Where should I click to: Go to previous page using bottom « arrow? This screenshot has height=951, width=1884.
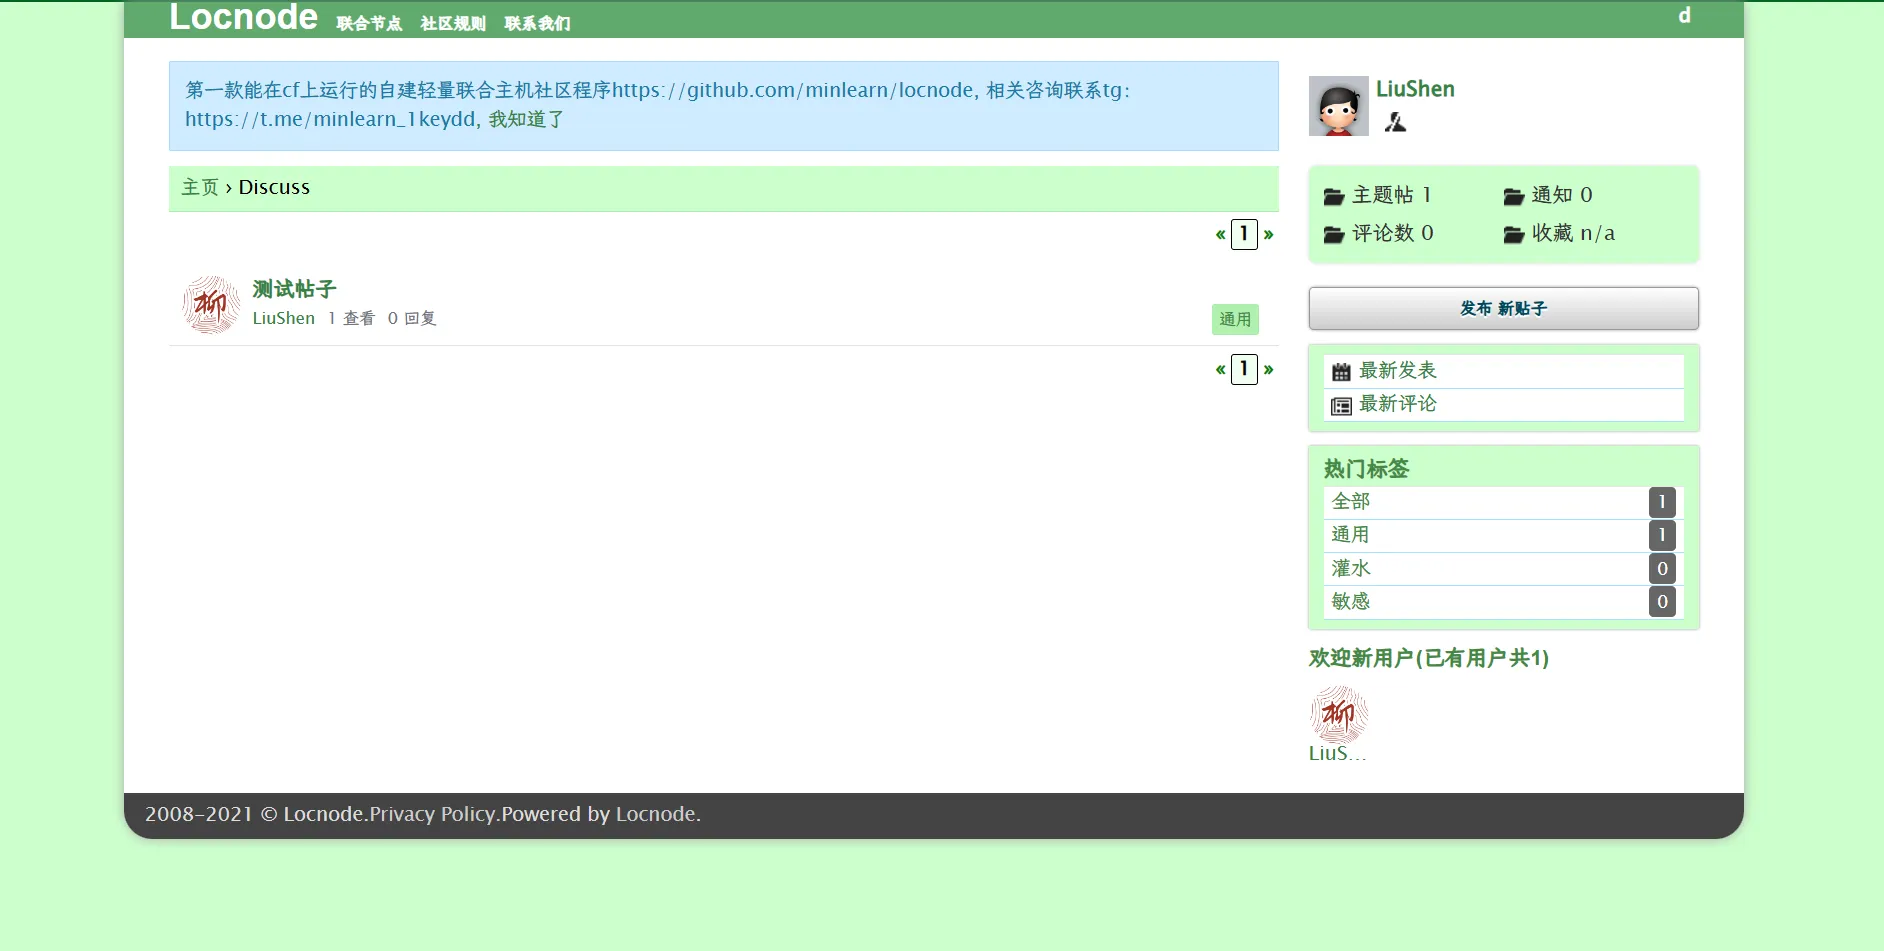click(x=1220, y=369)
